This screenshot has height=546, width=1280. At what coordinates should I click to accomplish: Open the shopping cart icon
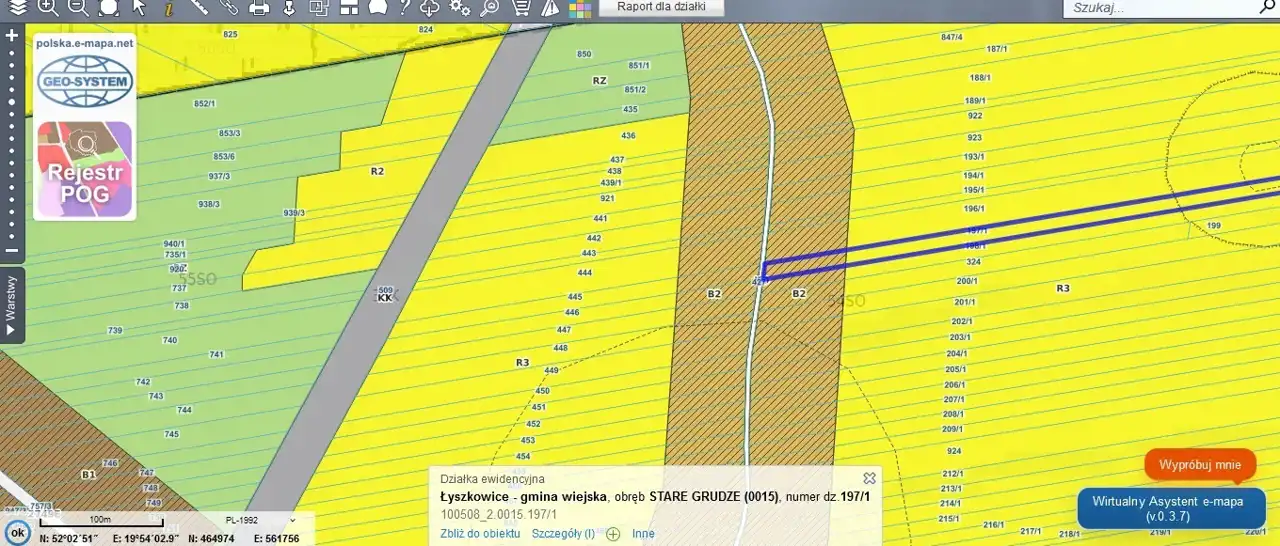click(521, 8)
